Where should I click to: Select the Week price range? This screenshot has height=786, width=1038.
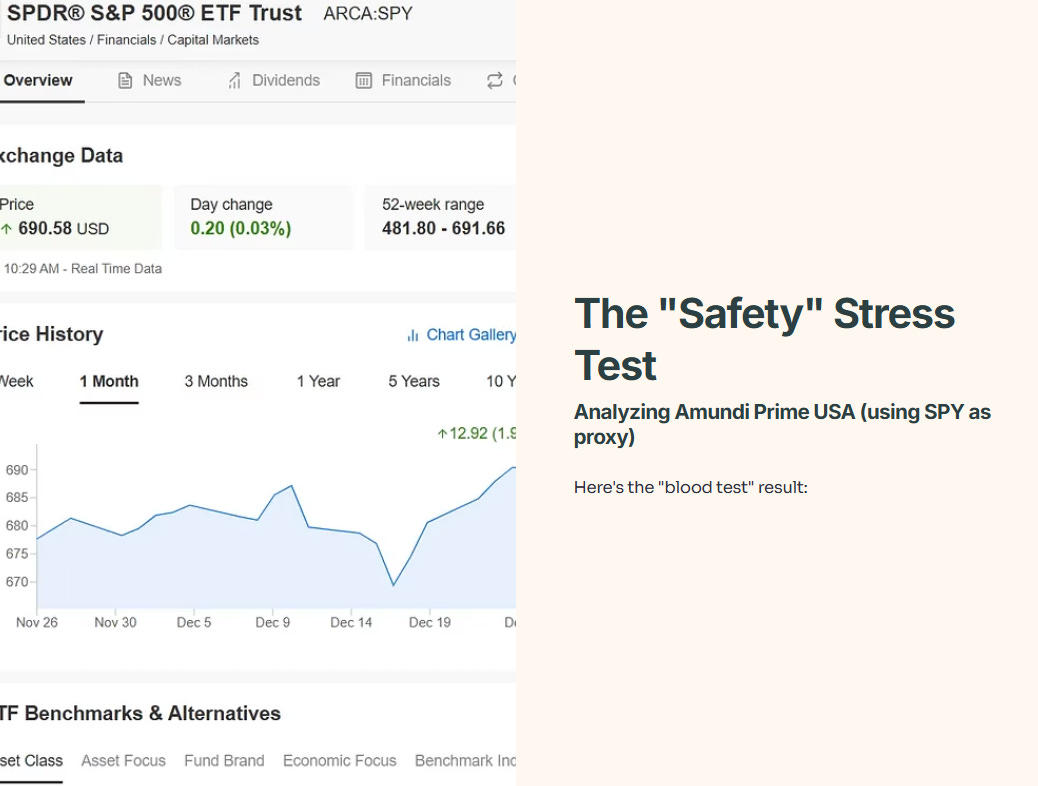point(17,381)
